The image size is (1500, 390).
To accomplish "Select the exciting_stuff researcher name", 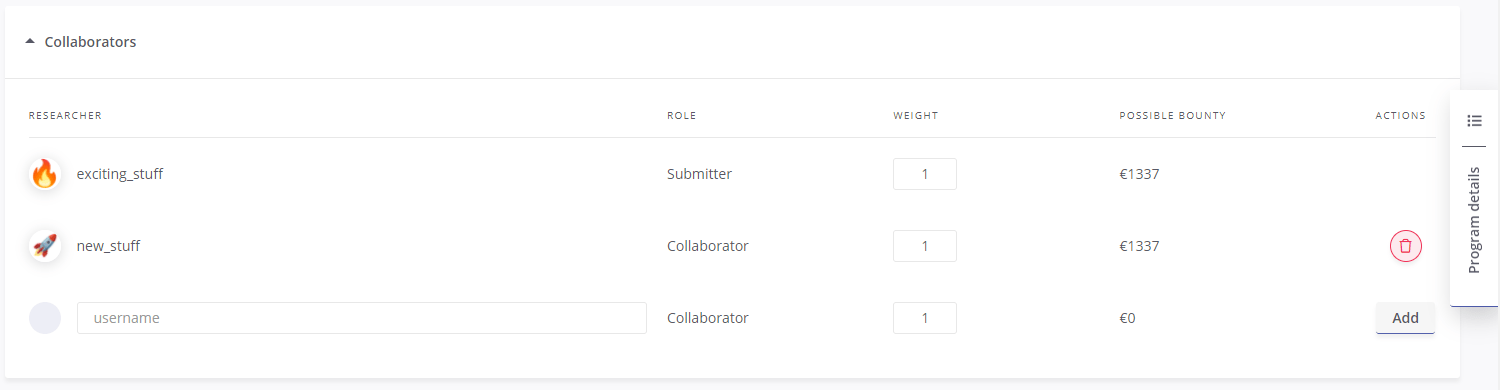I will [x=120, y=174].
